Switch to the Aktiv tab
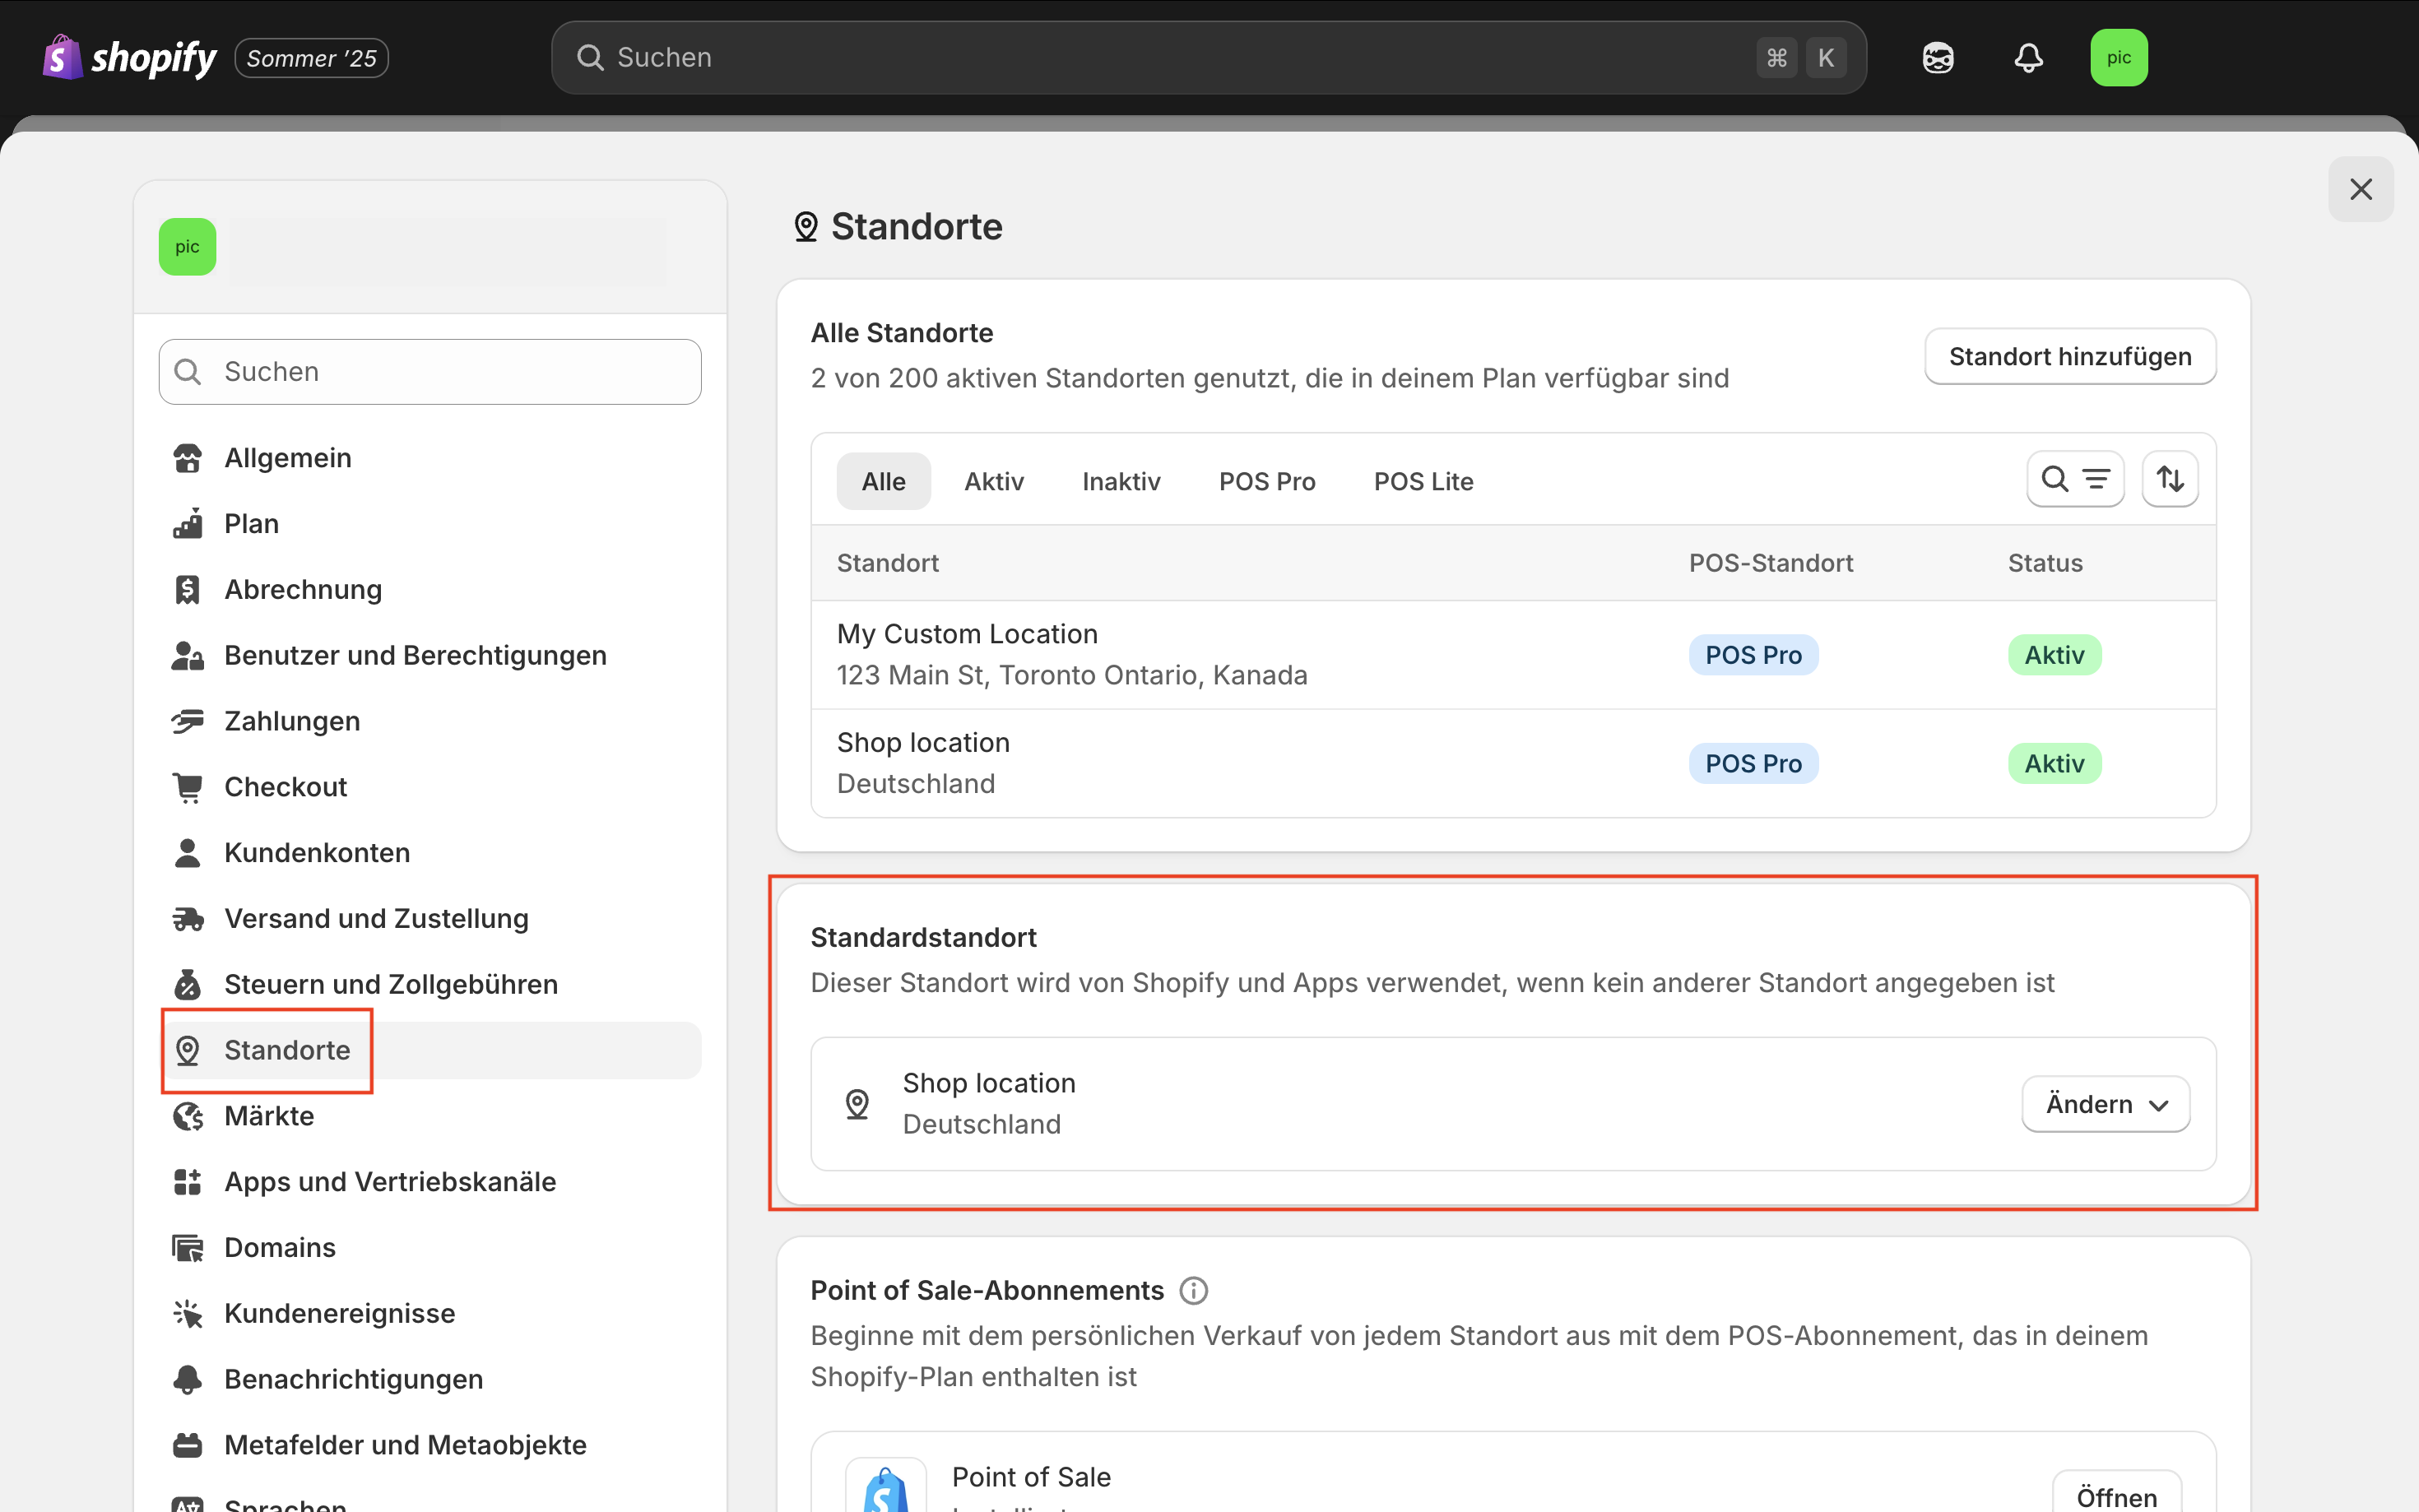The width and height of the screenshot is (2419, 1512). tap(993, 482)
